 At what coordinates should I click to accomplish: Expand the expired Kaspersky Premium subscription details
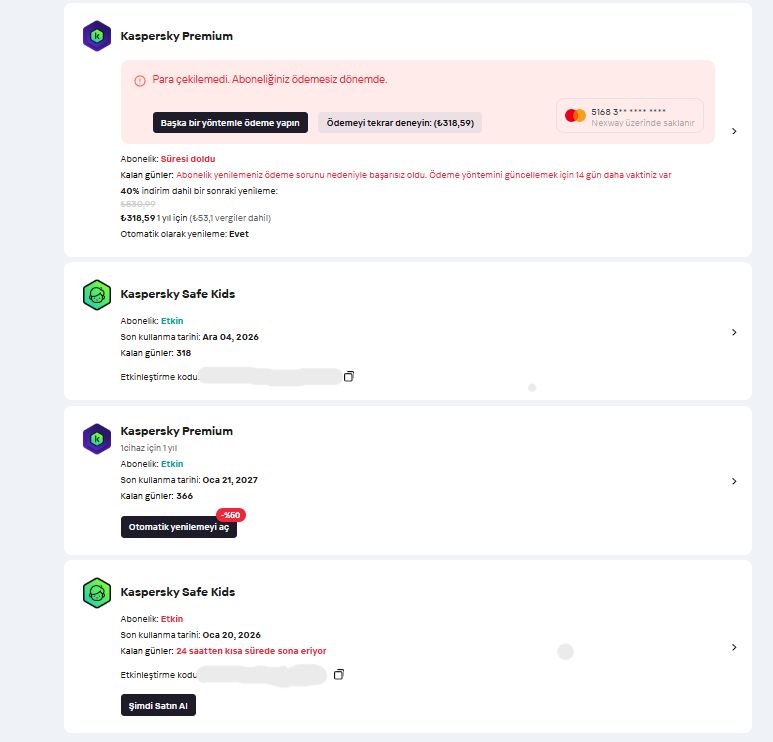(x=734, y=131)
